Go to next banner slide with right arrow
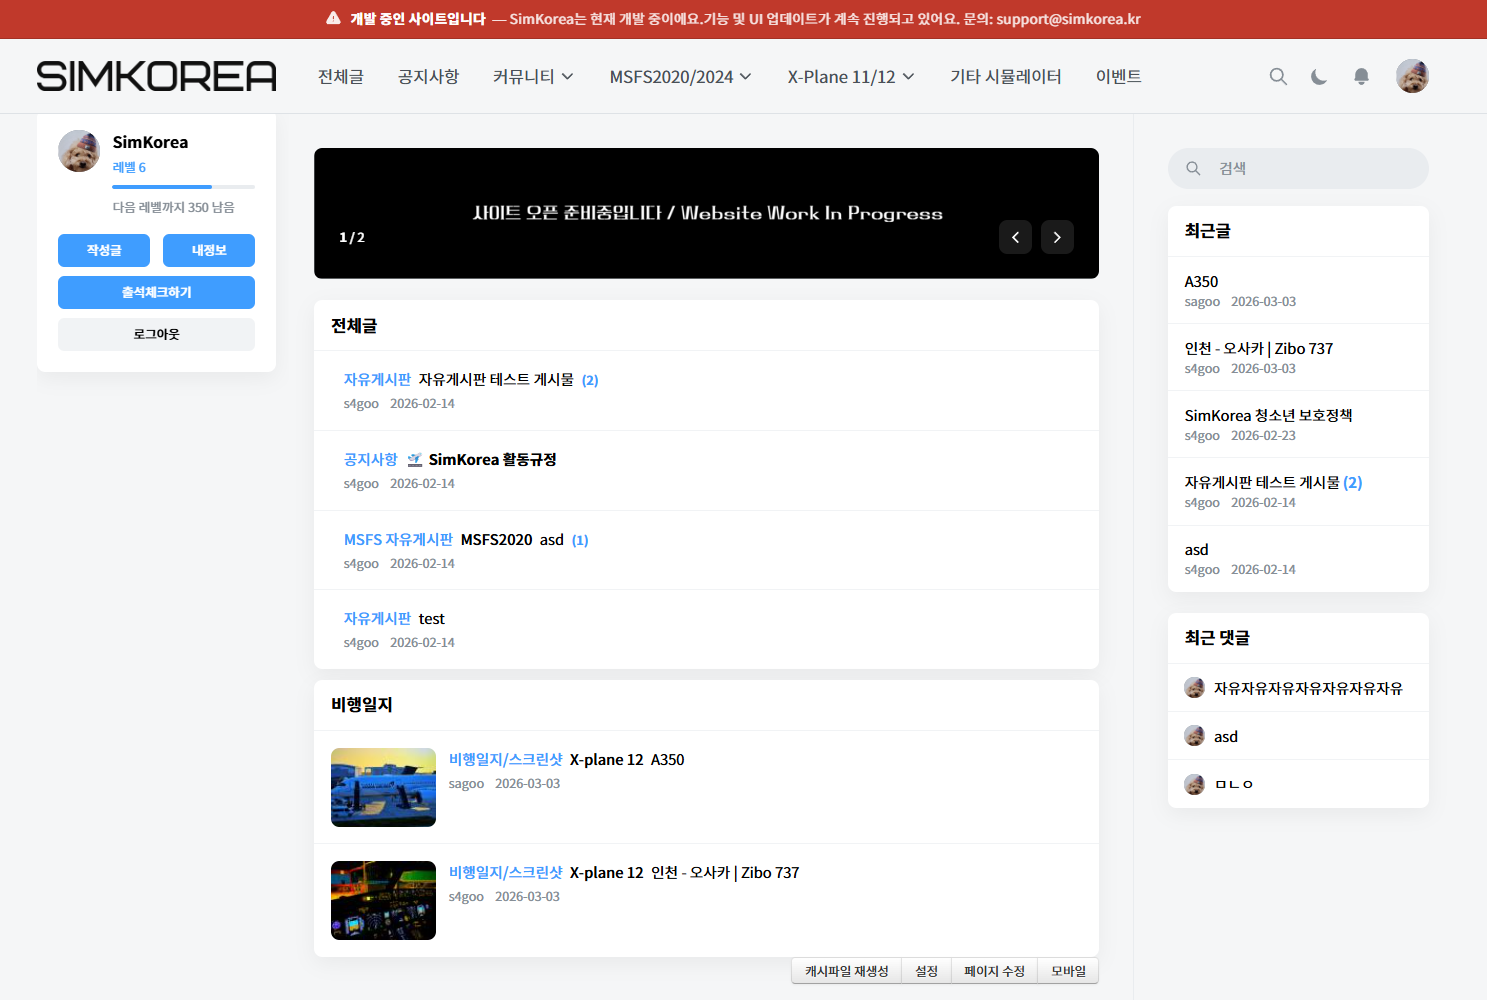 pyautogui.click(x=1057, y=237)
